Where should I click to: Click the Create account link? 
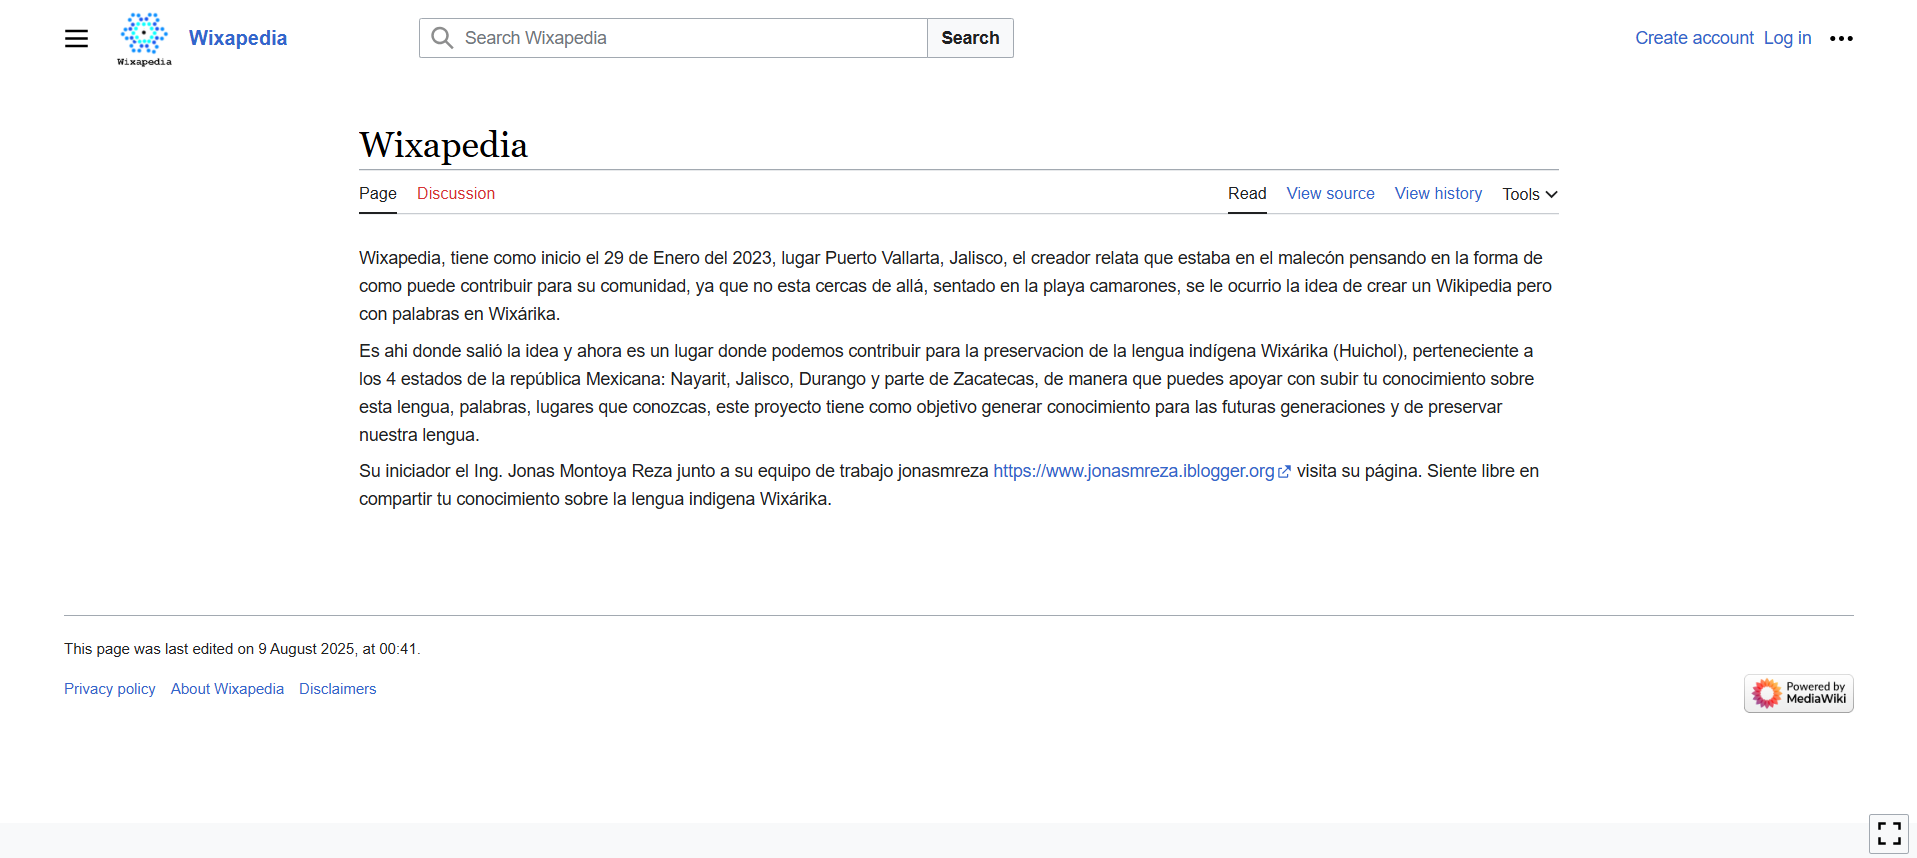pyautogui.click(x=1694, y=38)
